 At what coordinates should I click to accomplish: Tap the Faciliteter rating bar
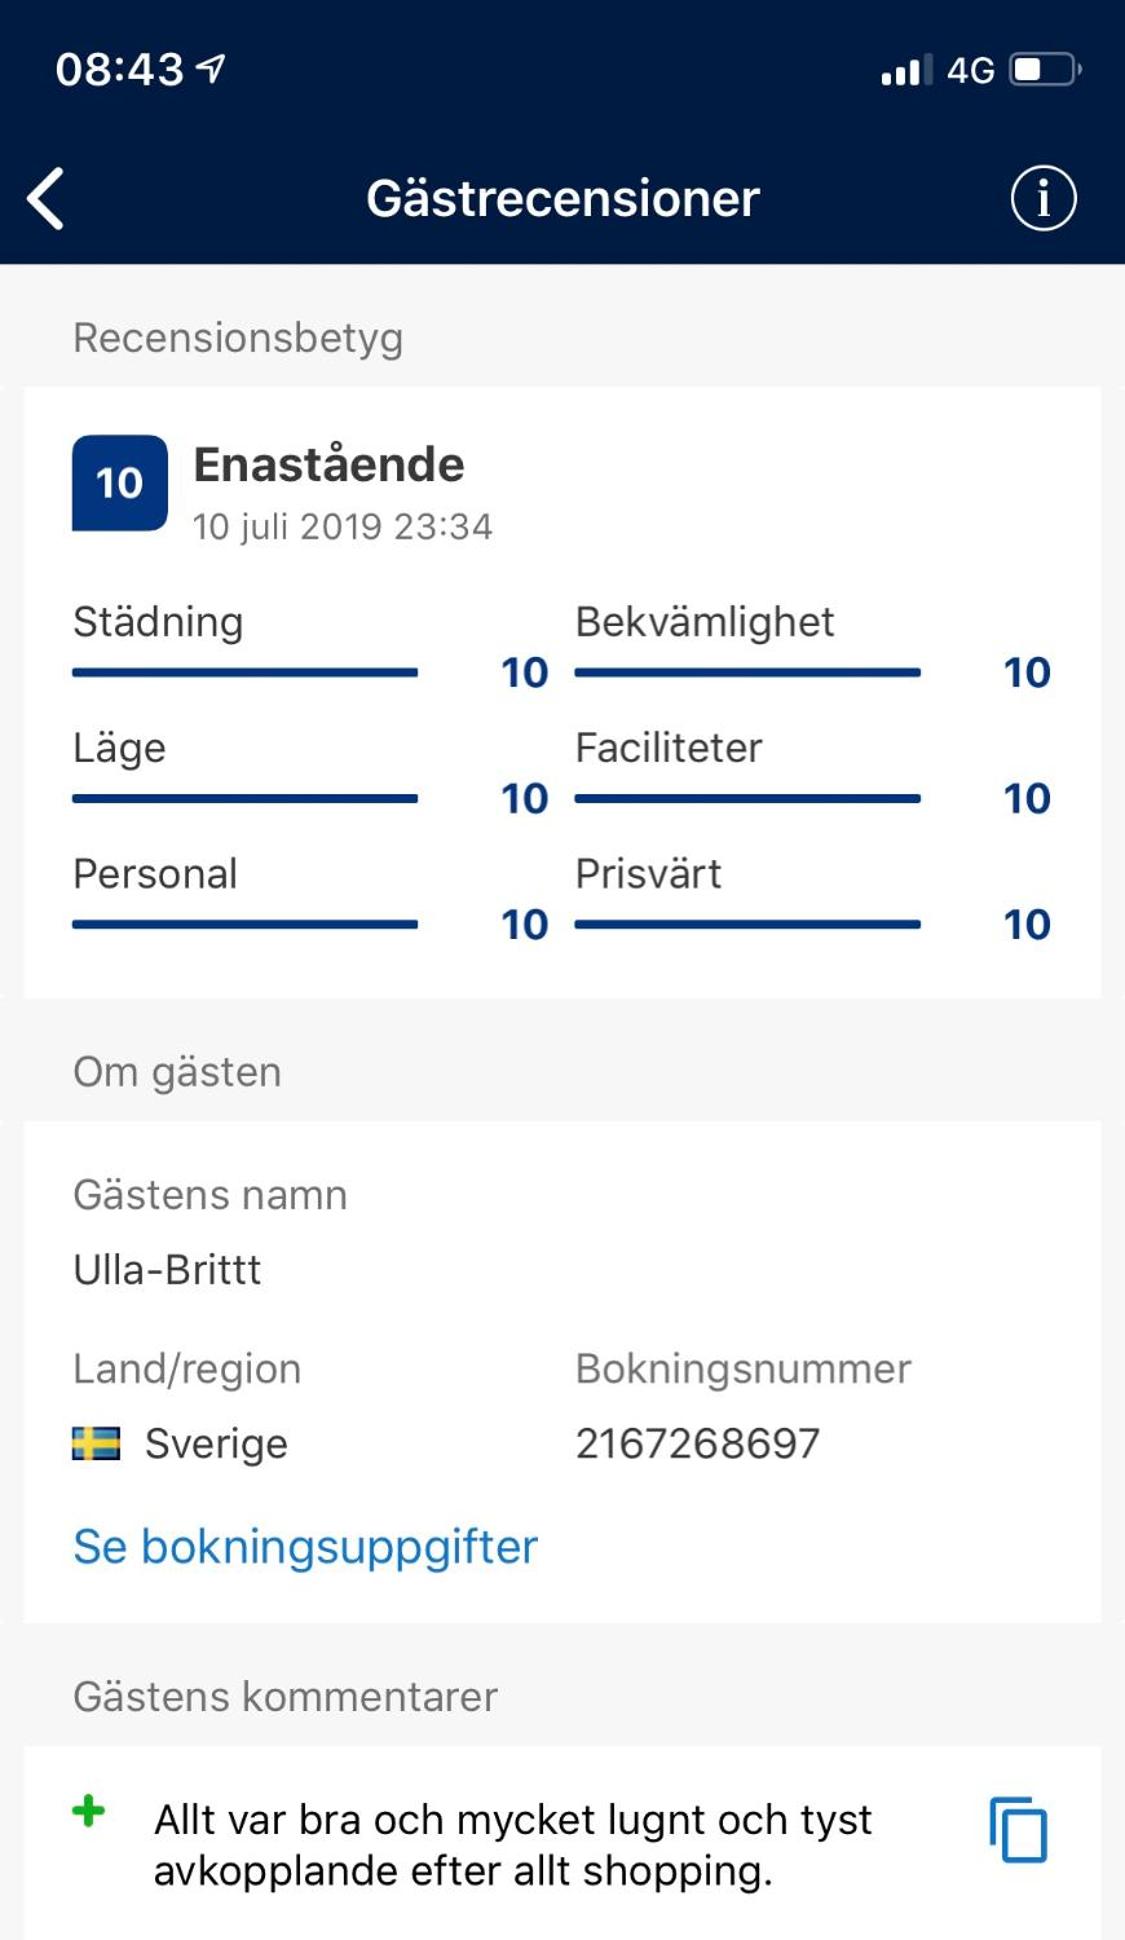748,799
